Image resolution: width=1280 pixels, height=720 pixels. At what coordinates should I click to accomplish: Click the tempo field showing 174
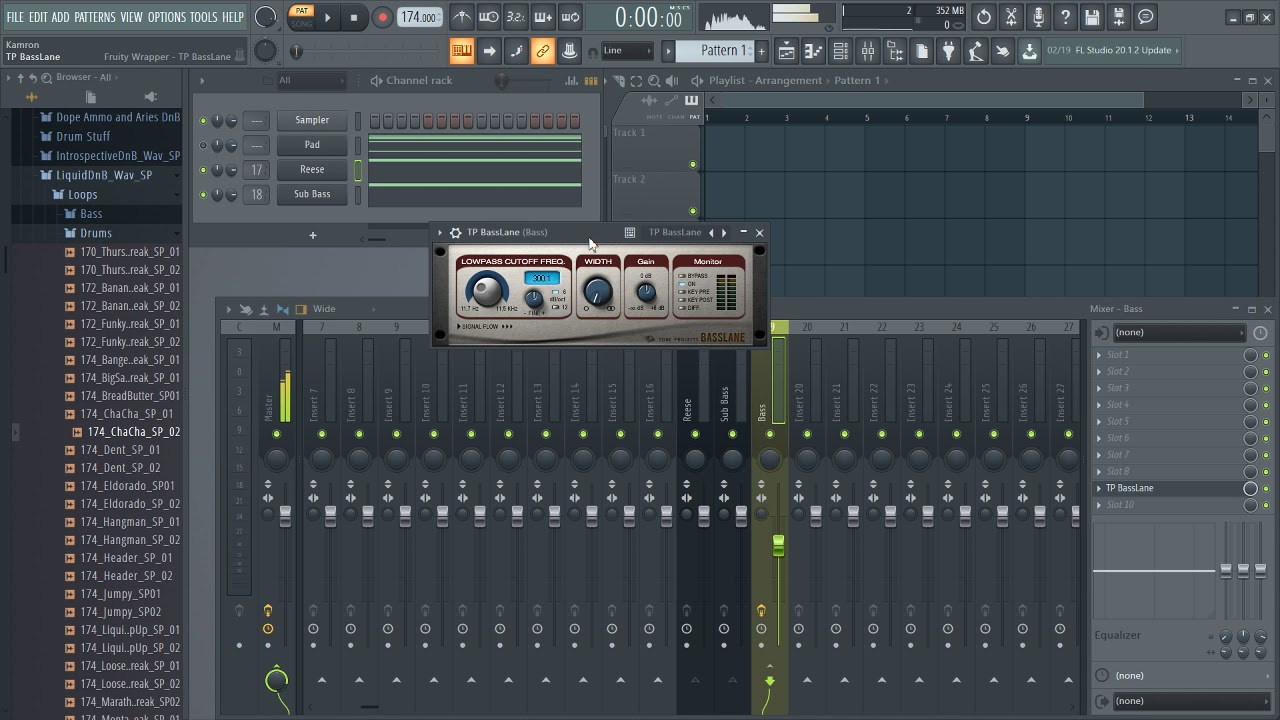pyautogui.click(x=420, y=17)
